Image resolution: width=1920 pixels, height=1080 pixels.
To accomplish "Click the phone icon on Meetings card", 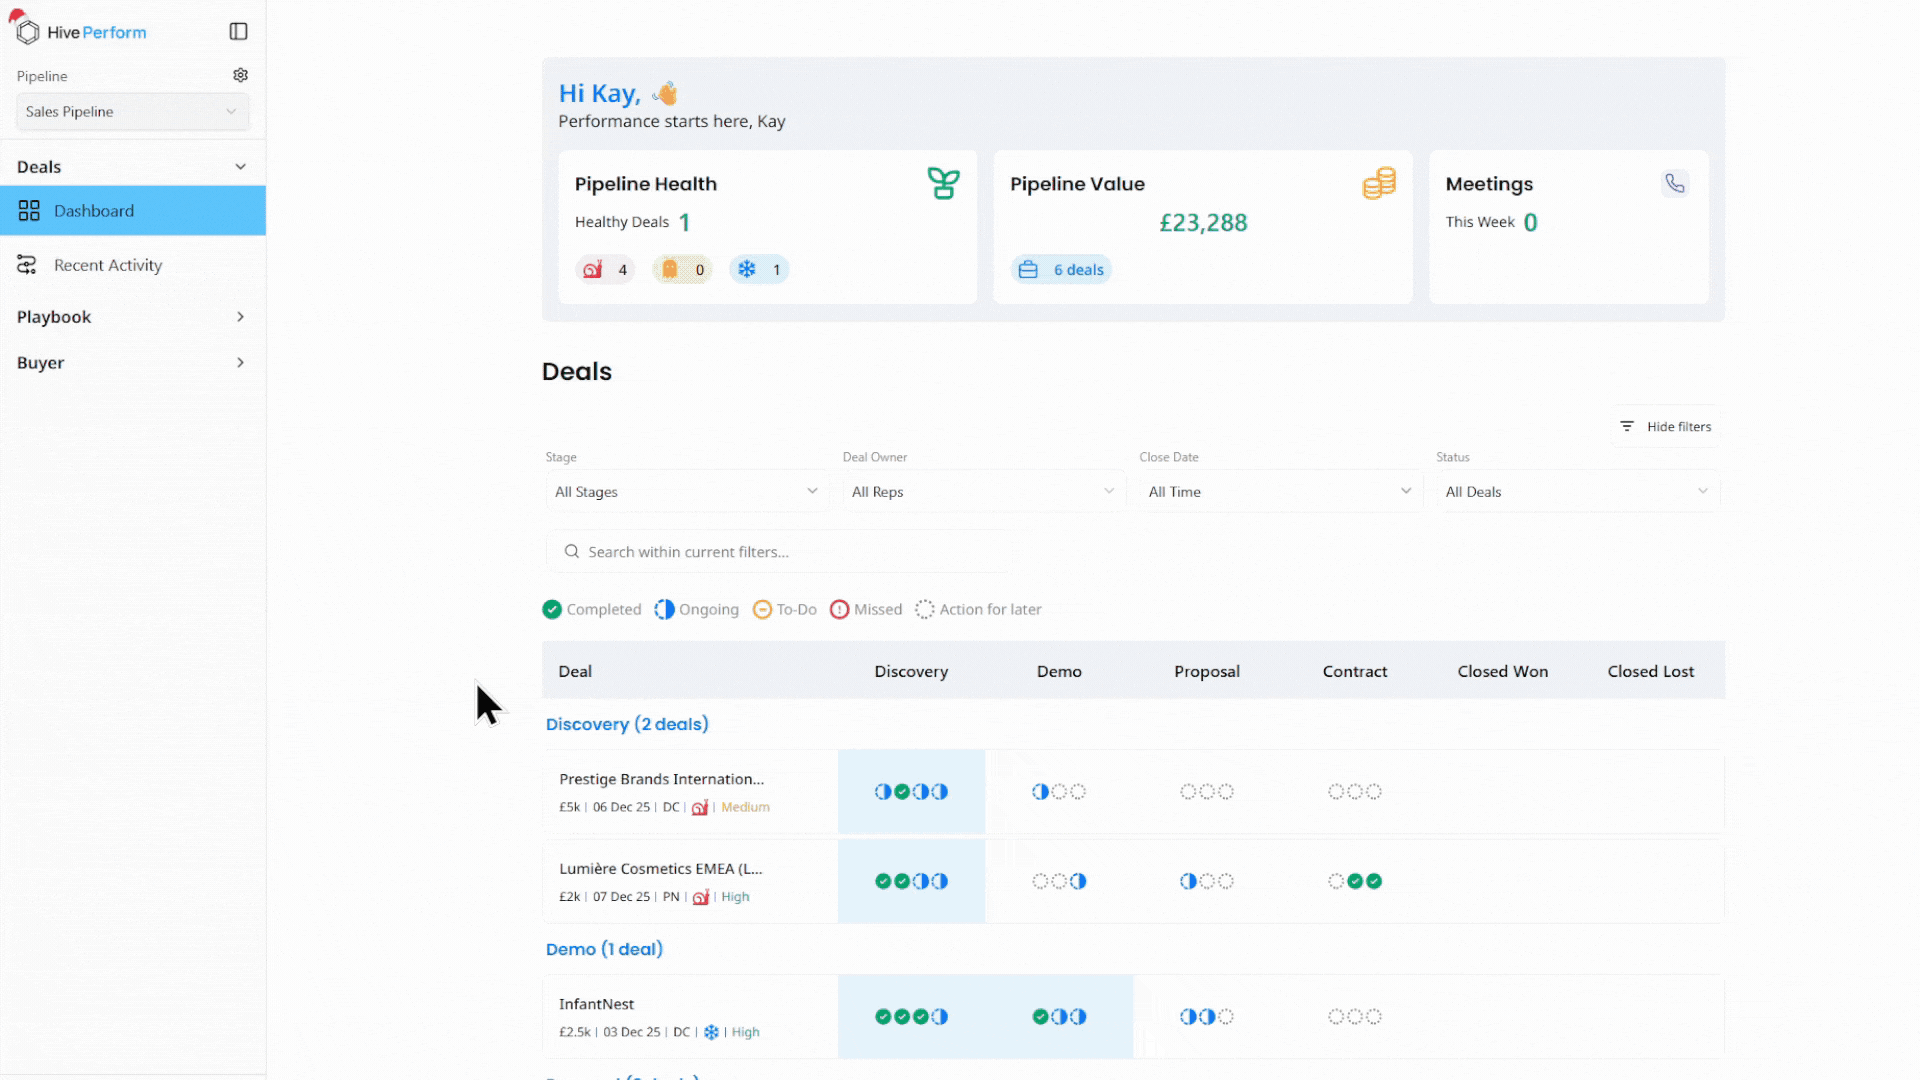I will (x=1675, y=183).
